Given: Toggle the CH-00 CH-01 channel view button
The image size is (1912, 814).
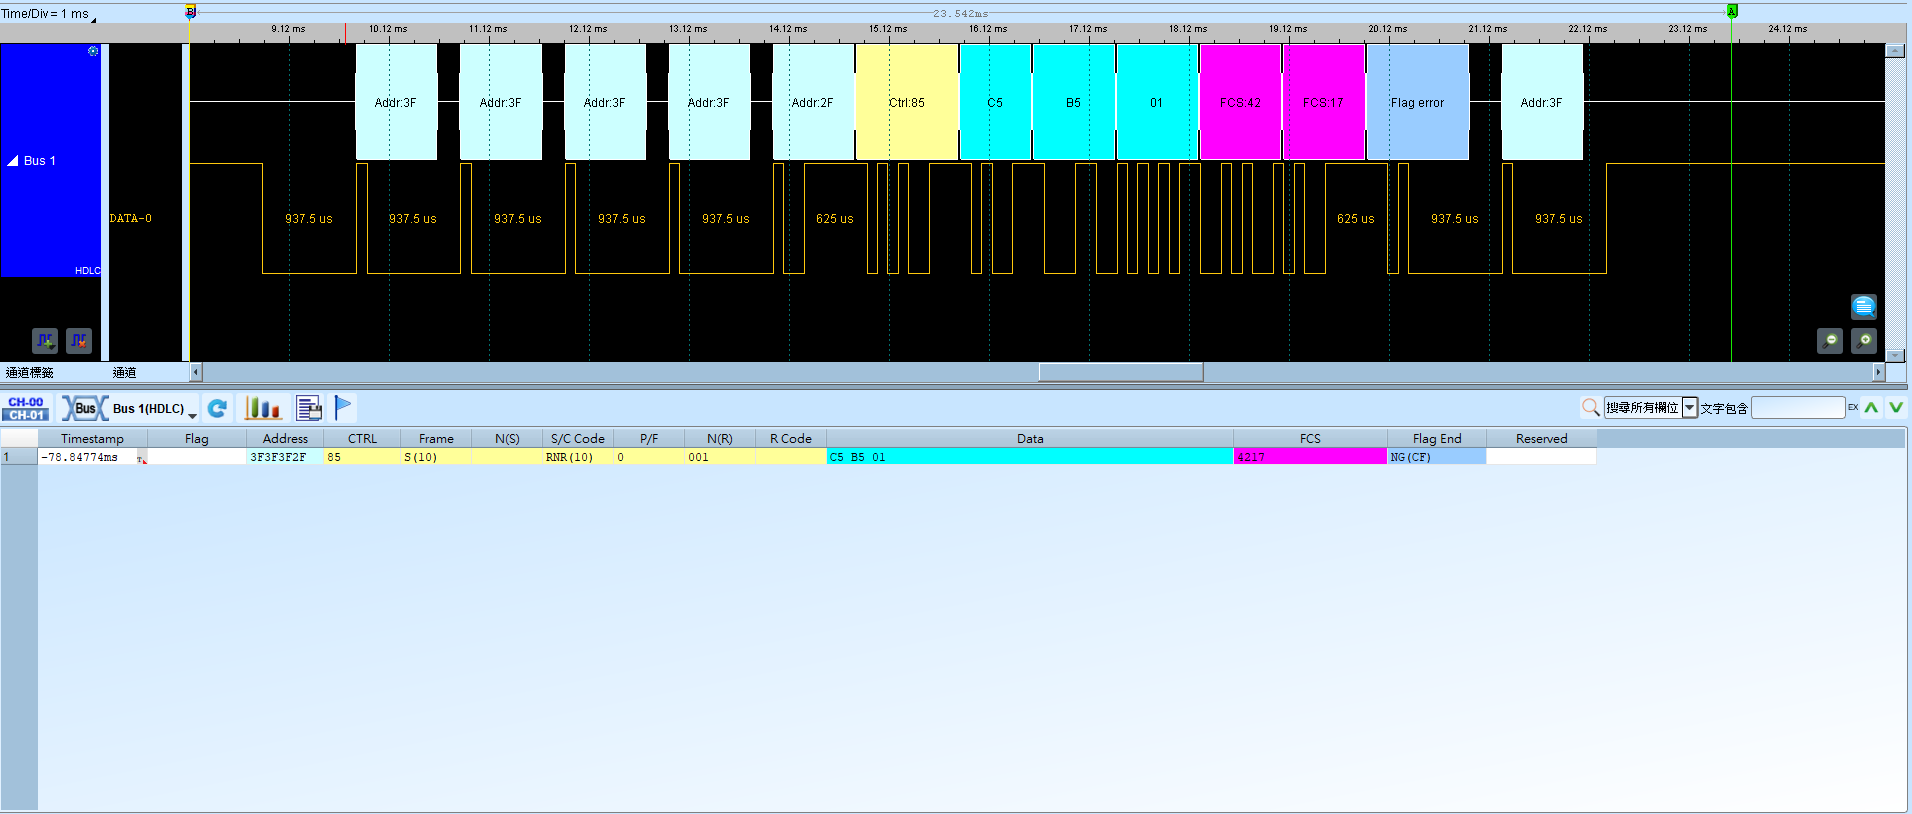Looking at the screenshot, I should (x=26, y=408).
